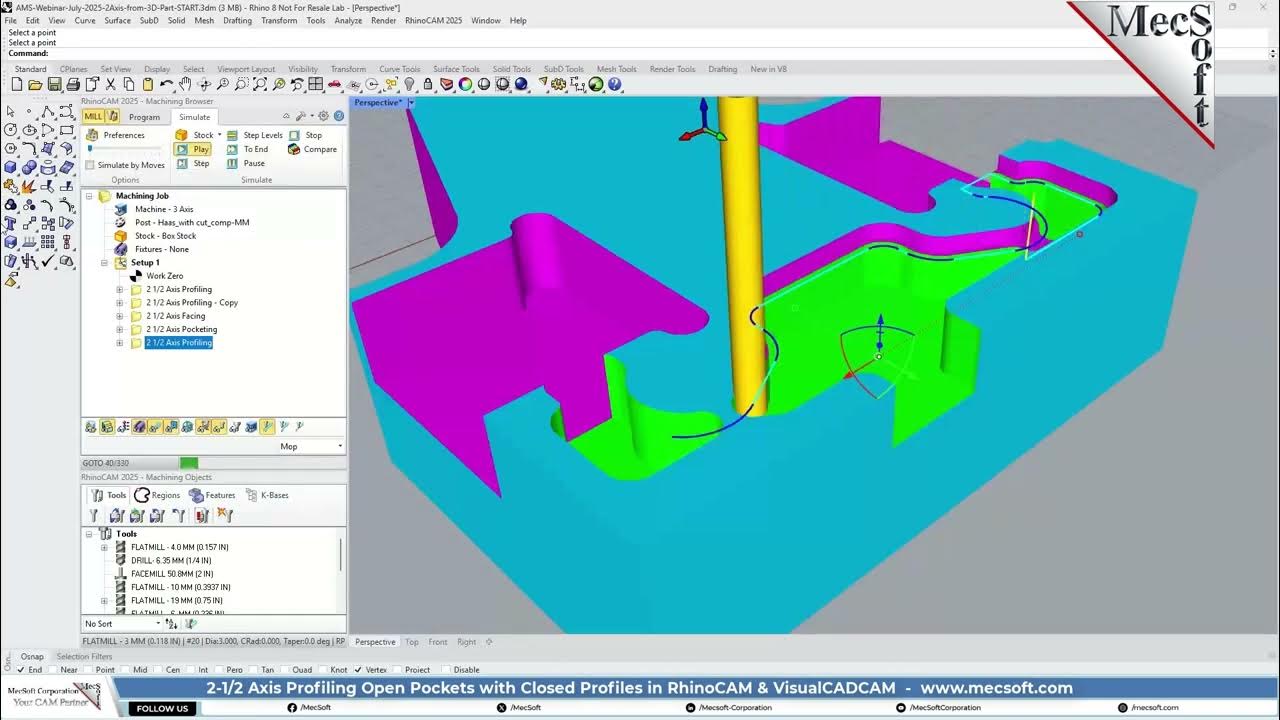Enable the Simulate by Moves checkbox
This screenshot has width=1280, height=720.
pyautogui.click(x=88, y=165)
